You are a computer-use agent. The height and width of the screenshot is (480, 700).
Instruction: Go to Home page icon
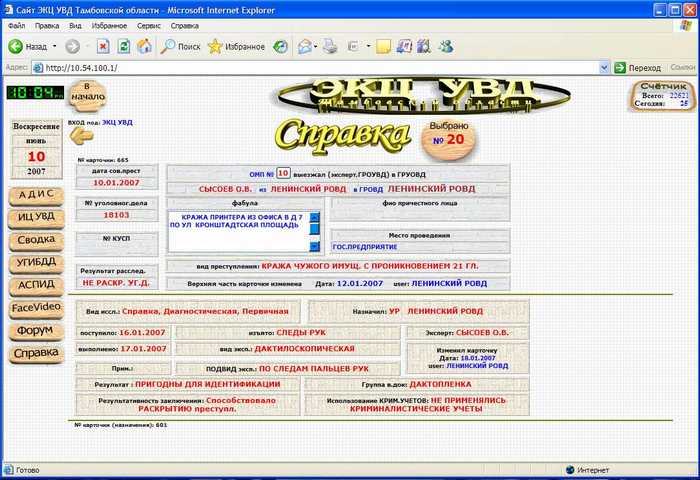pyautogui.click(x=144, y=46)
